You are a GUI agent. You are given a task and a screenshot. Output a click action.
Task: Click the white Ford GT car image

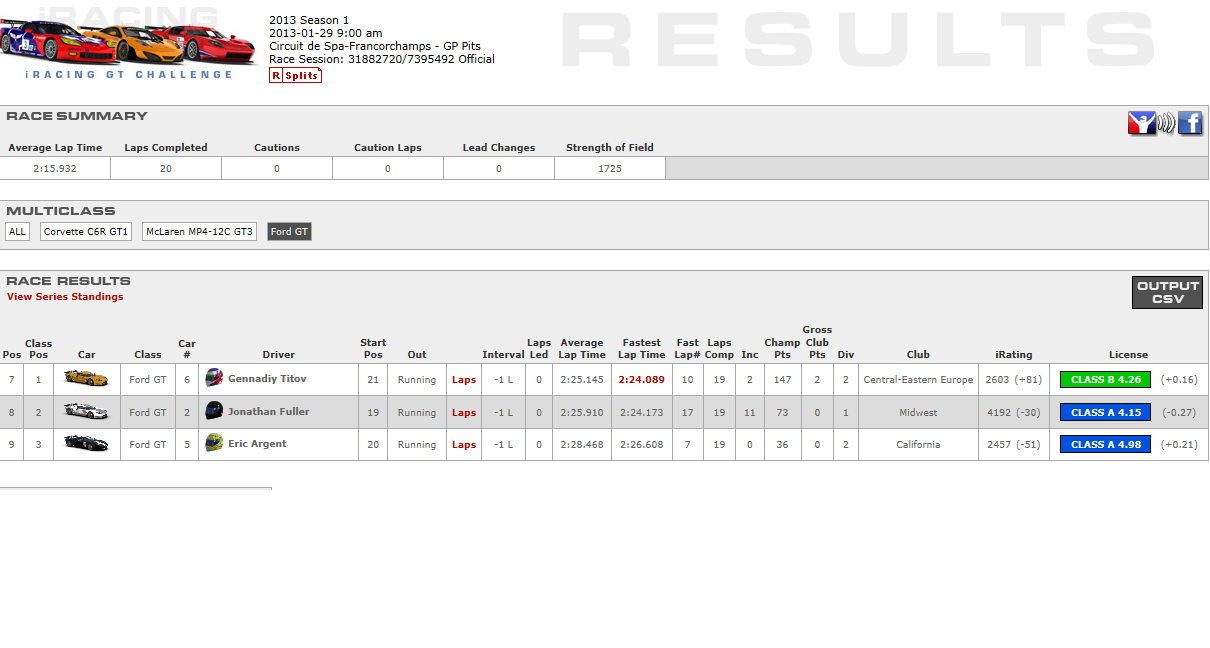pos(86,411)
